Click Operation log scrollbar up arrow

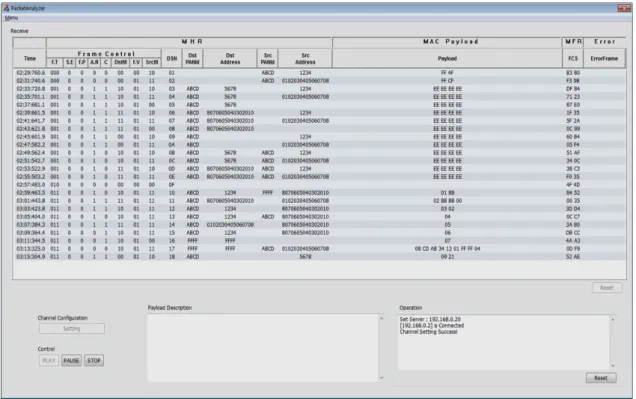[x=613, y=320]
